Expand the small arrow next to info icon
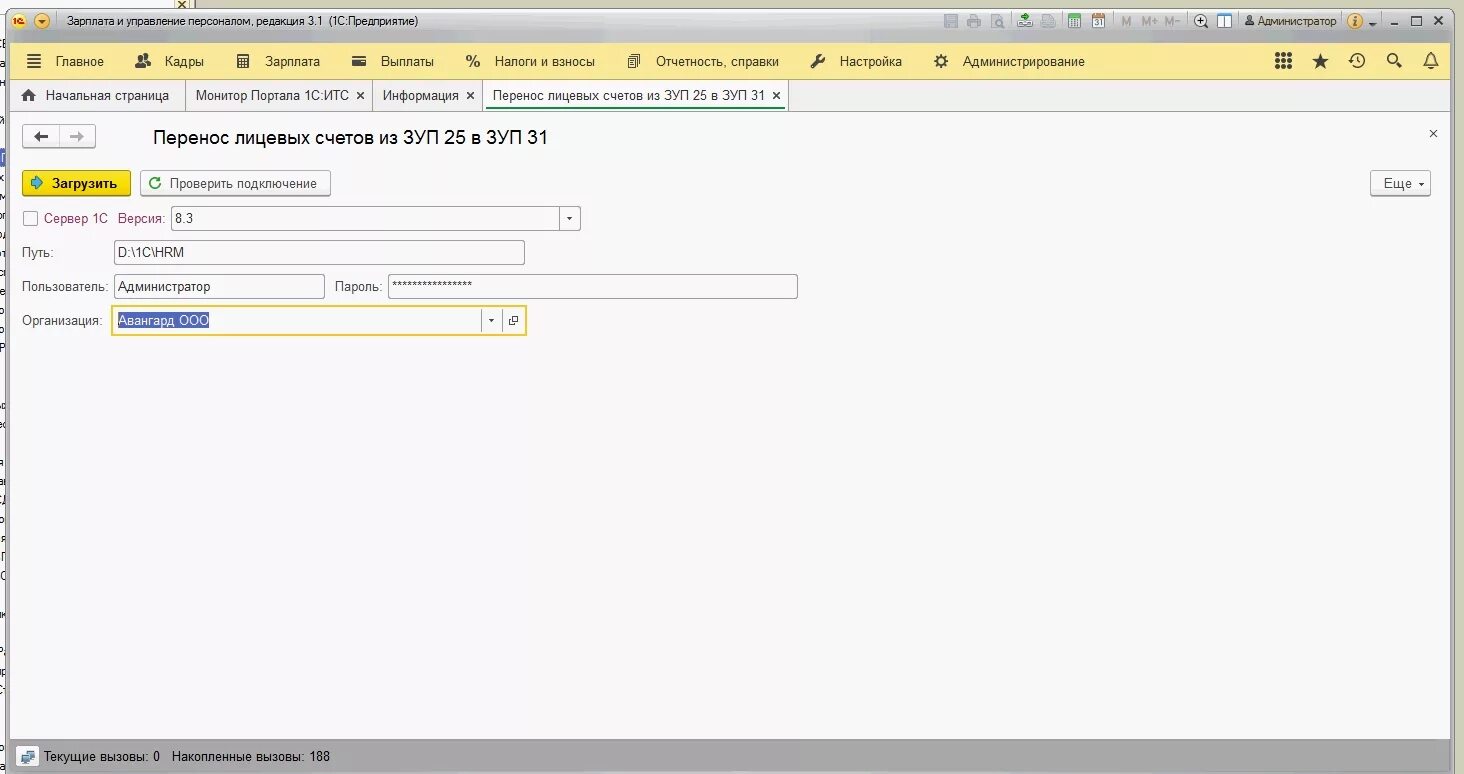1464x774 pixels. [1373, 22]
